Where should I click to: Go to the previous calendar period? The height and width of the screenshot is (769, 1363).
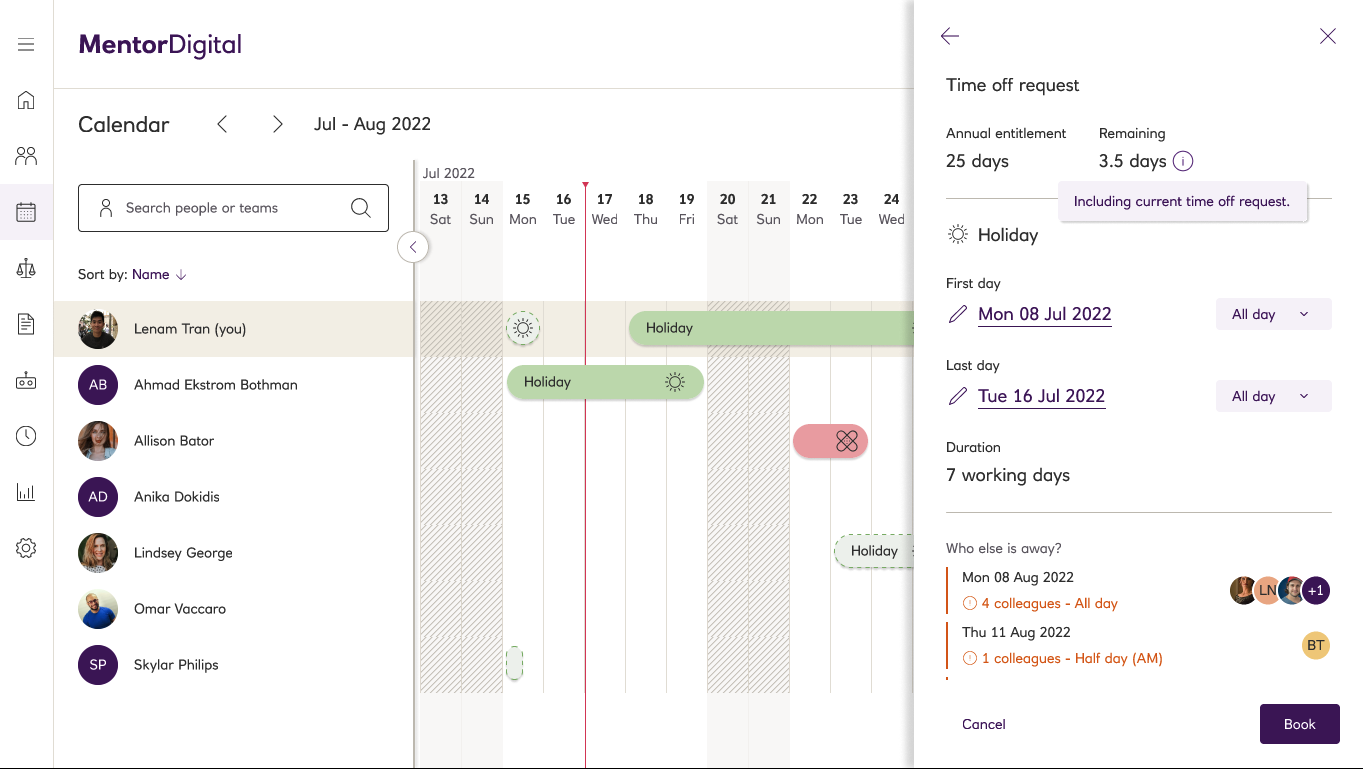tap(222, 124)
